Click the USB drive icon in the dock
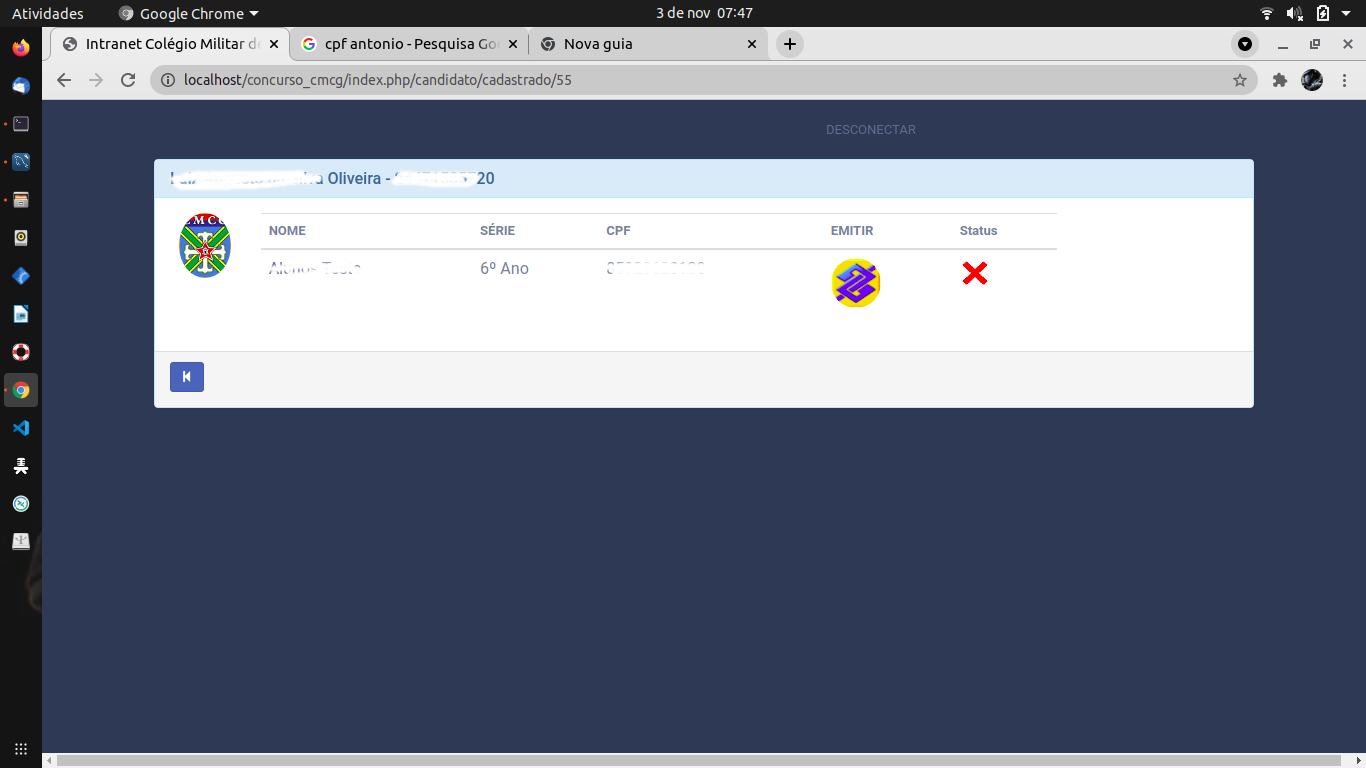The width and height of the screenshot is (1366, 768). (x=21, y=542)
